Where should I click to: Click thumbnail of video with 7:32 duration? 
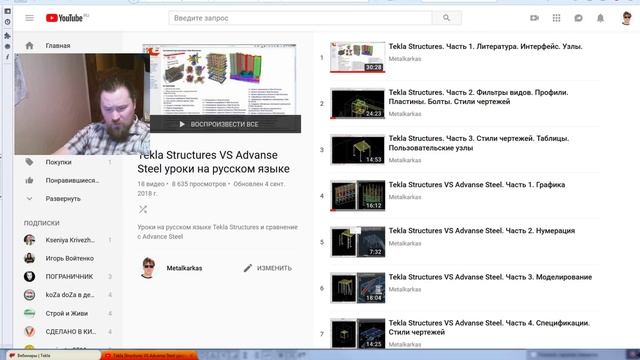(x=358, y=242)
